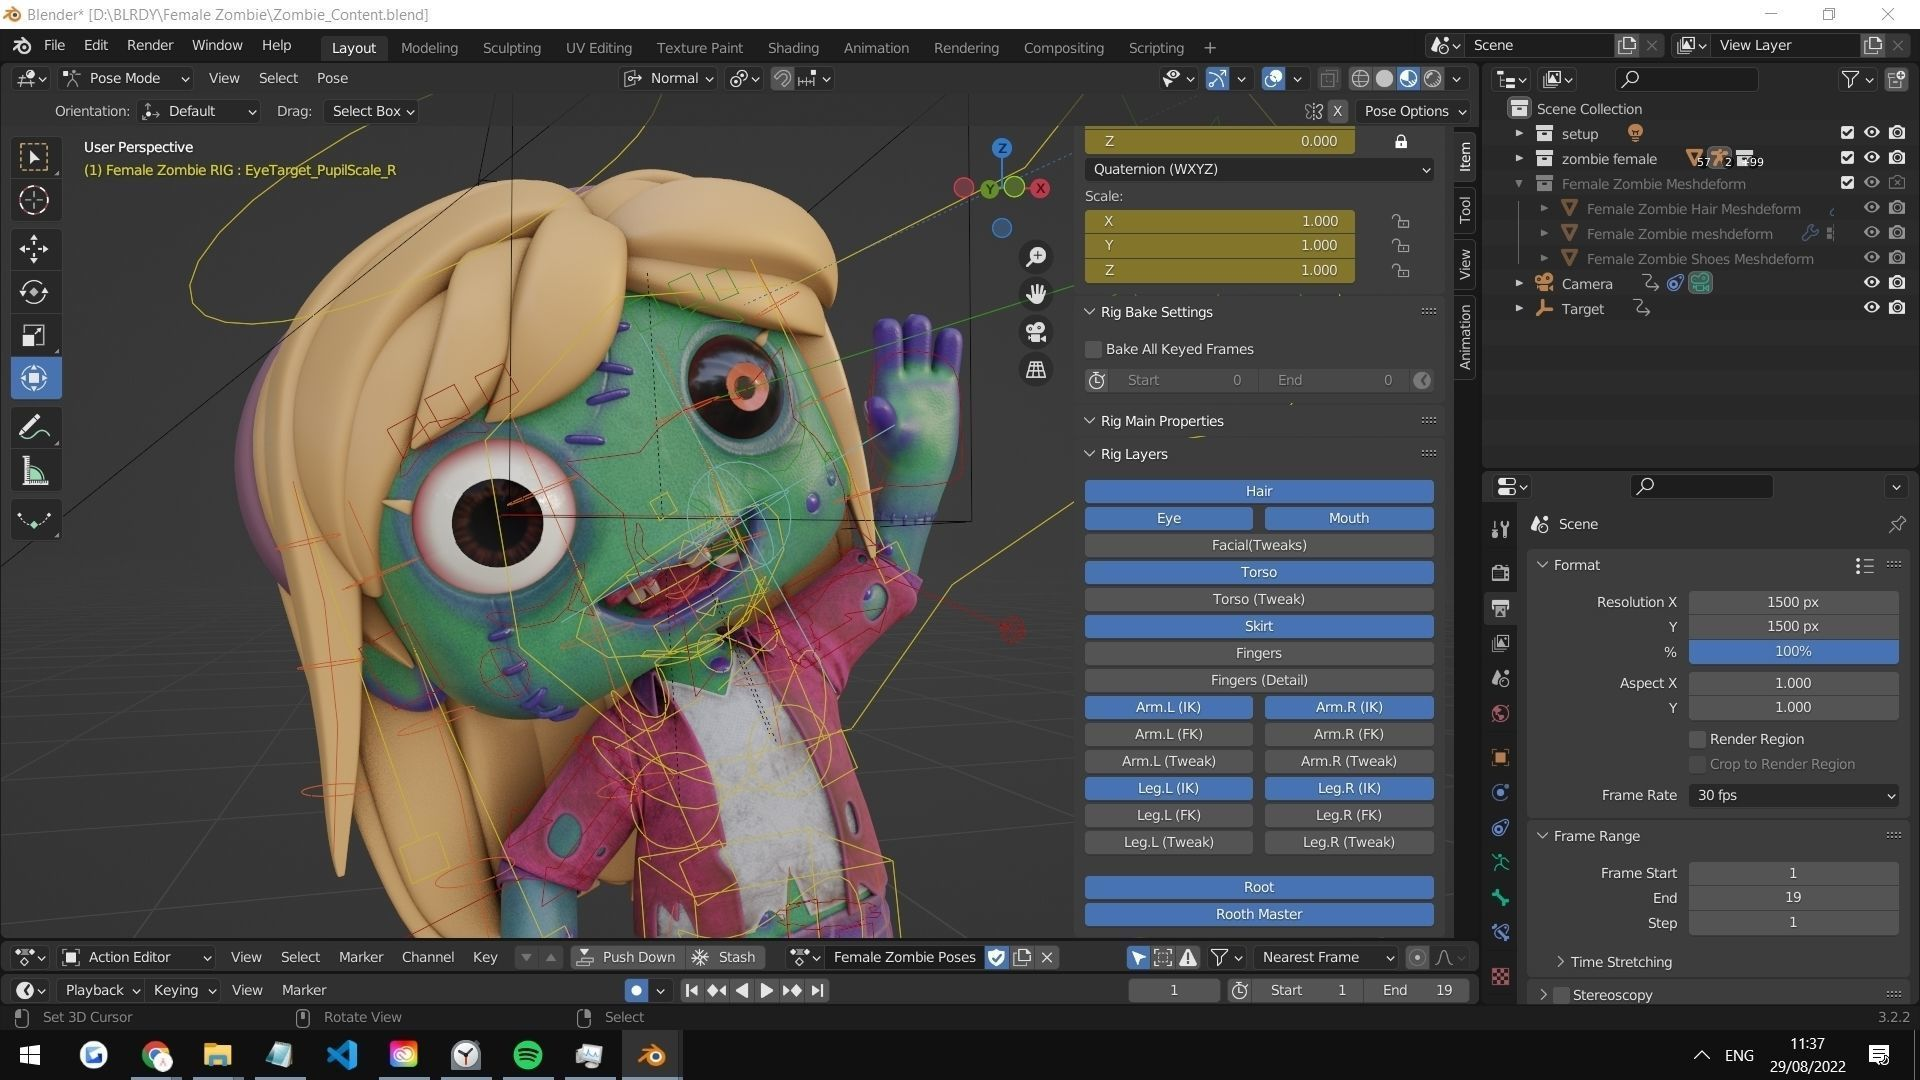
Task: Switch to perspective/orthographic grid view icon
Action: tap(1036, 370)
